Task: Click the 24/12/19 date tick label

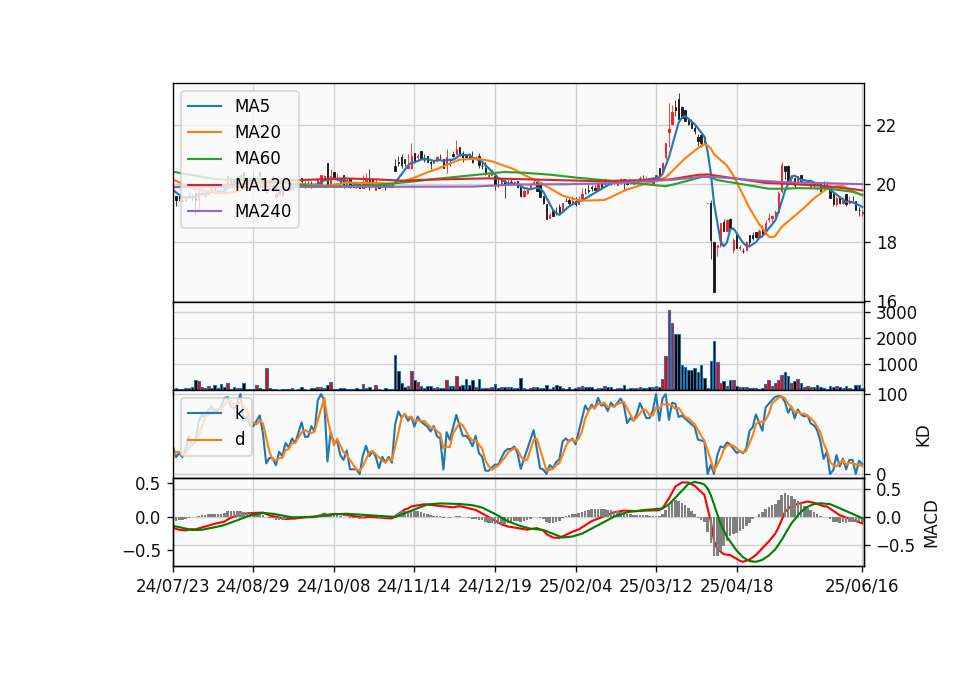Action: tap(495, 586)
